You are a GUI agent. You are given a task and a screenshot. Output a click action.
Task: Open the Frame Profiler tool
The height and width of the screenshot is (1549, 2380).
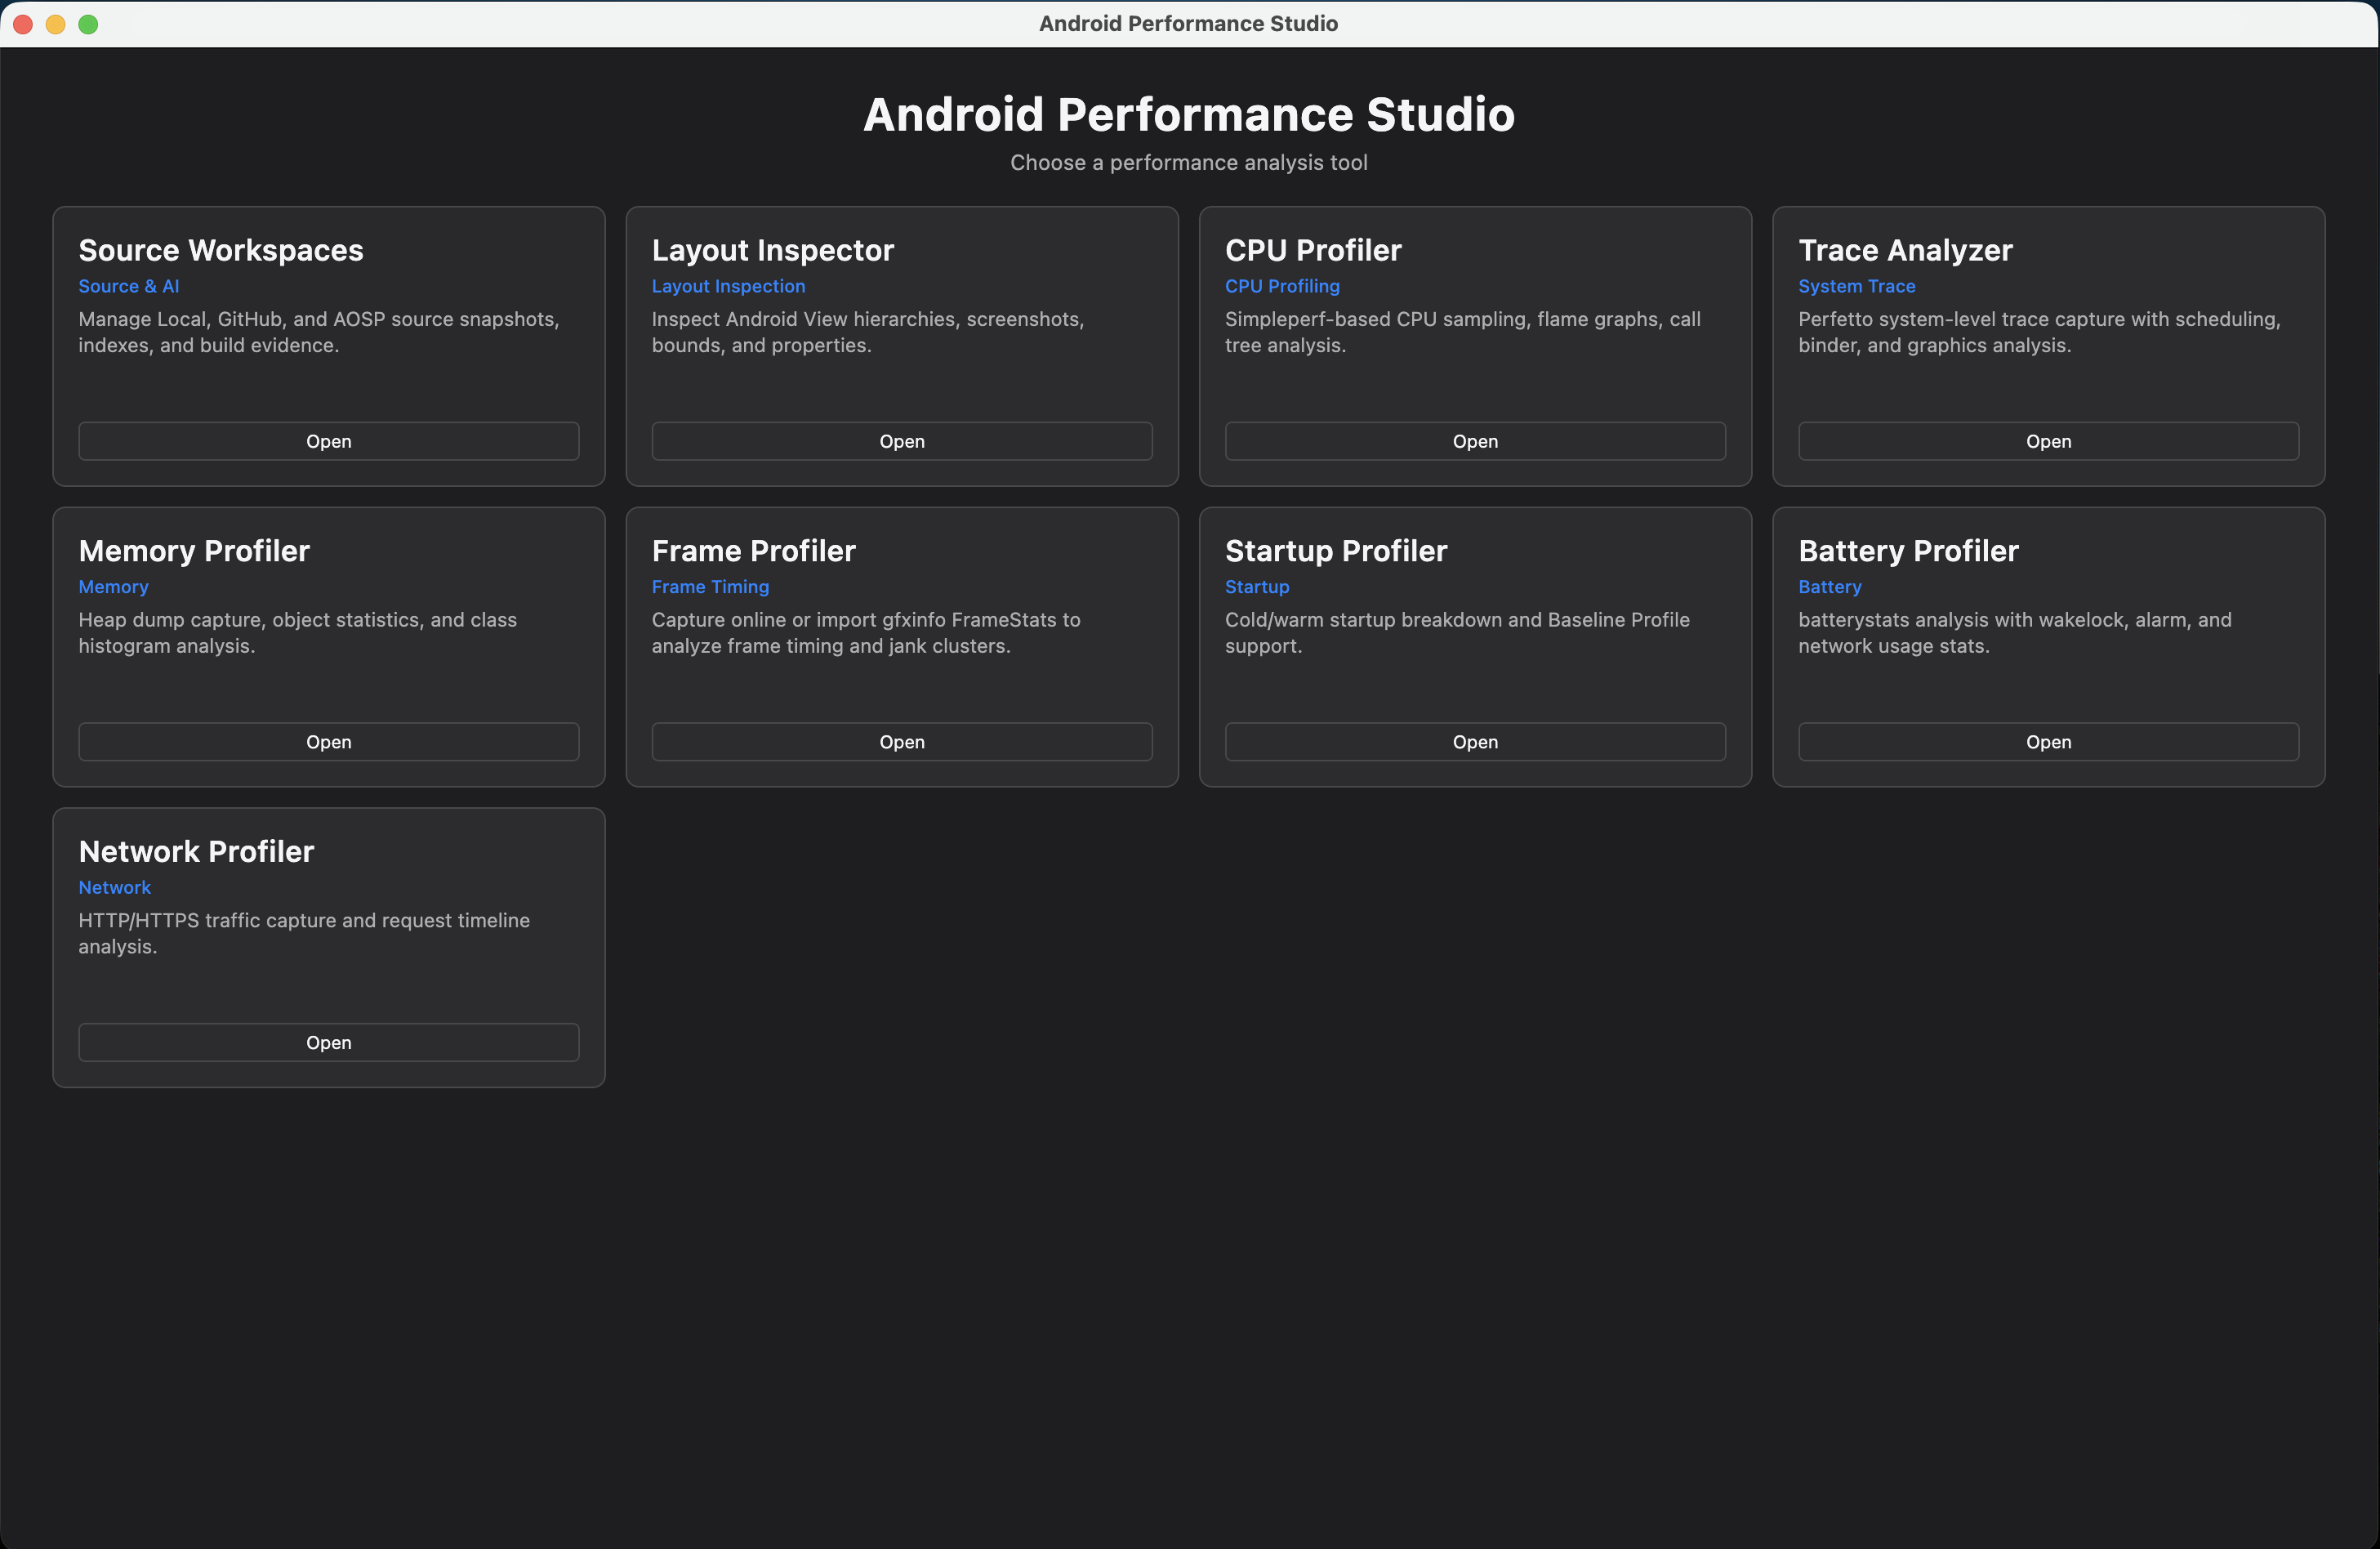[901, 742]
